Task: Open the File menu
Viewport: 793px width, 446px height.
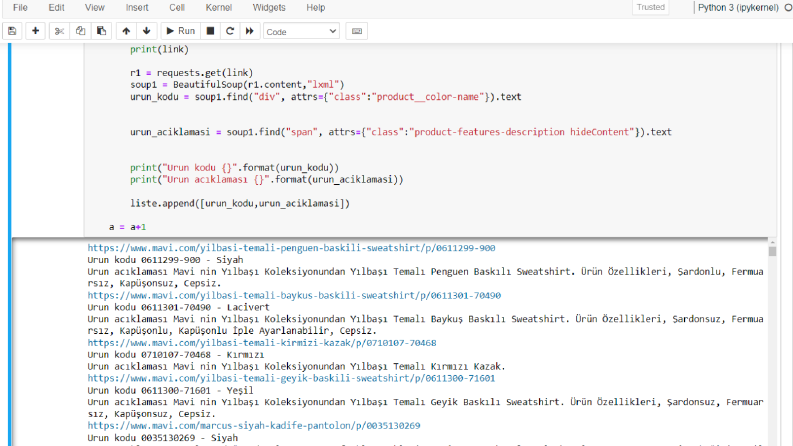Action: (x=20, y=8)
